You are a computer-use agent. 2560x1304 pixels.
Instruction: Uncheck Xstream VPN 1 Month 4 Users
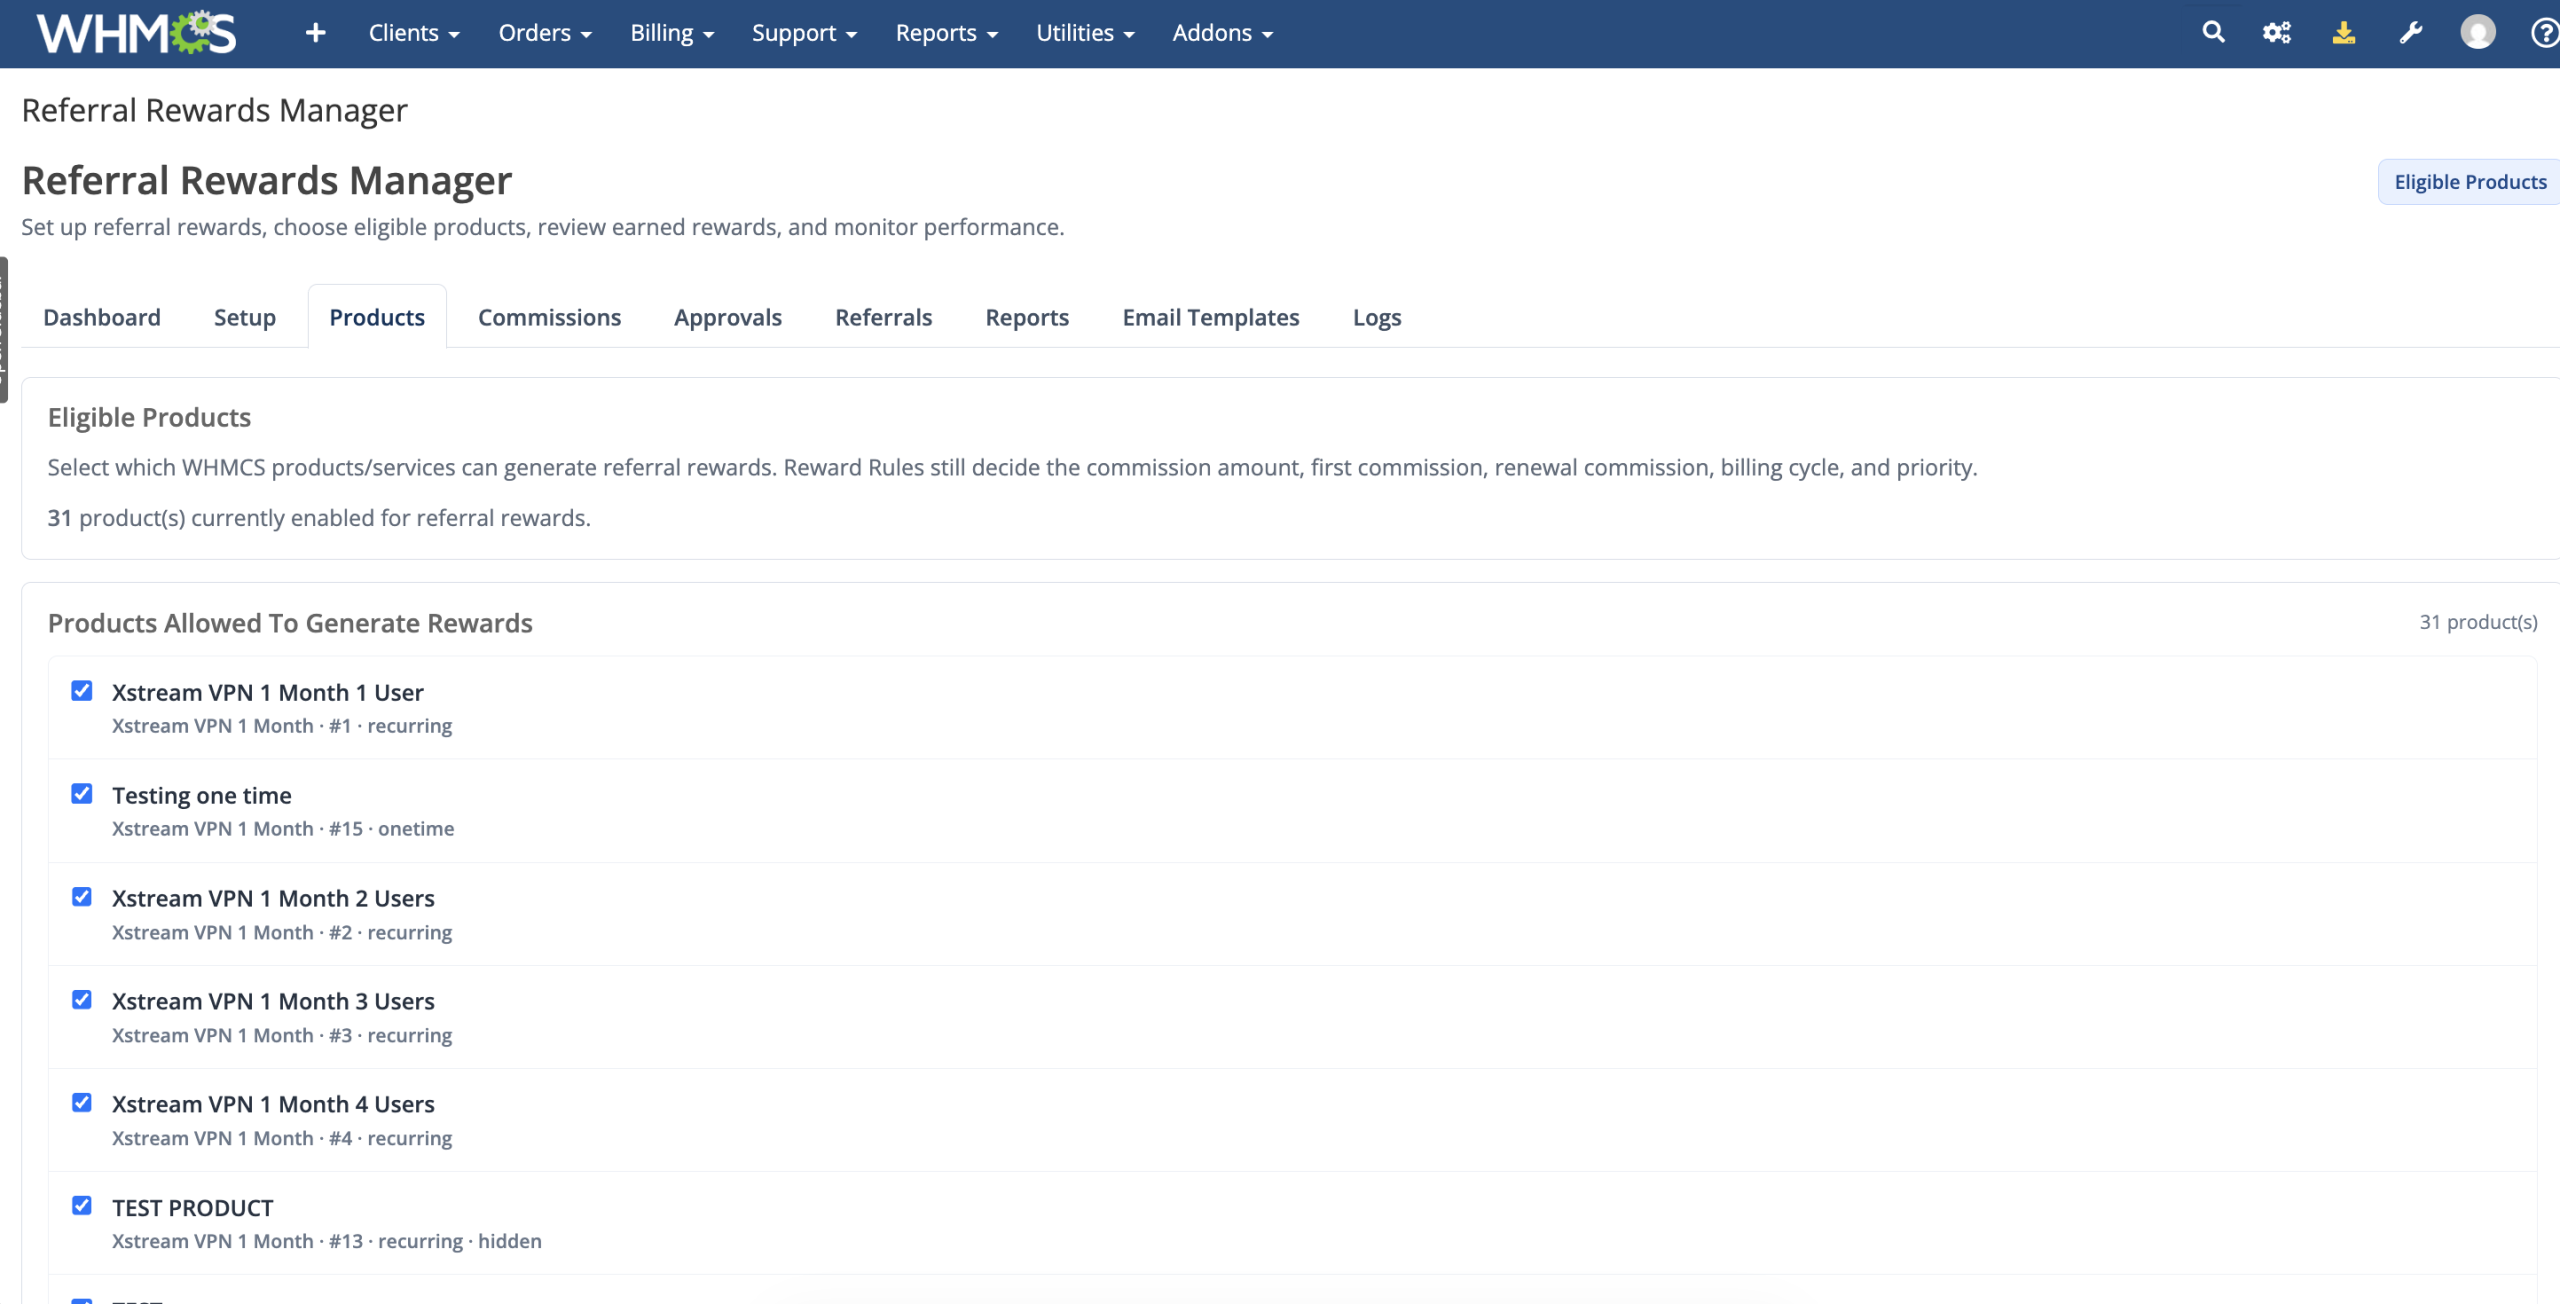tap(82, 1103)
